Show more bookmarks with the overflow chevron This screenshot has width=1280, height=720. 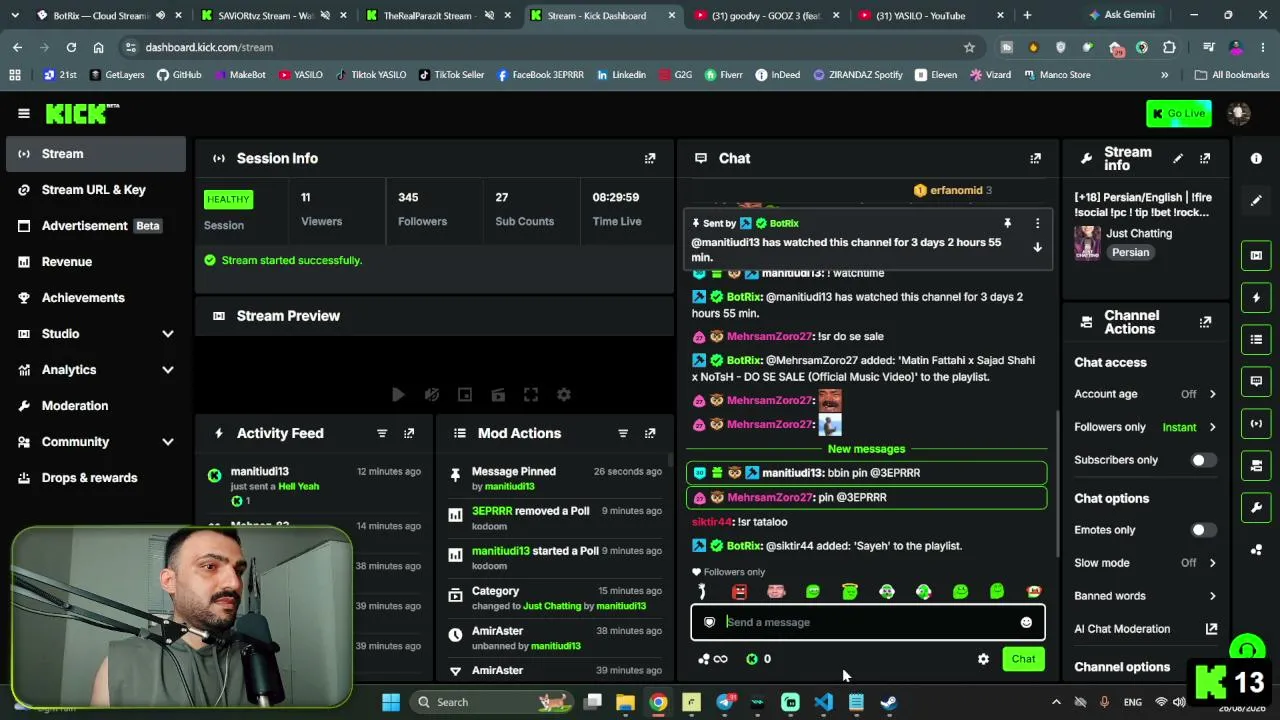tap(1164, 75)
